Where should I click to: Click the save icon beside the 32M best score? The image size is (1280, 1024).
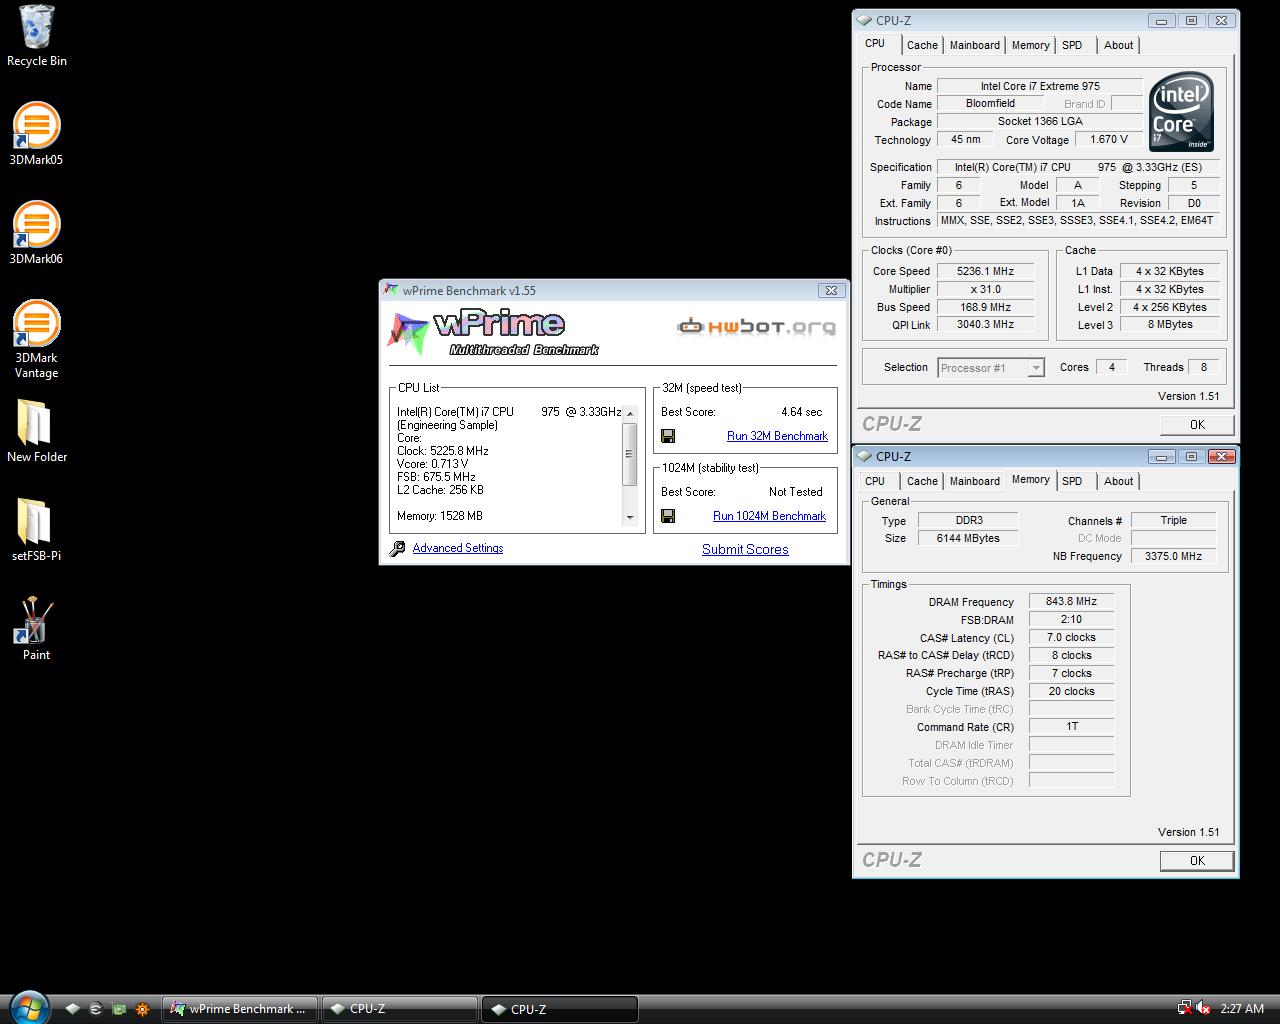pos(668,436)
